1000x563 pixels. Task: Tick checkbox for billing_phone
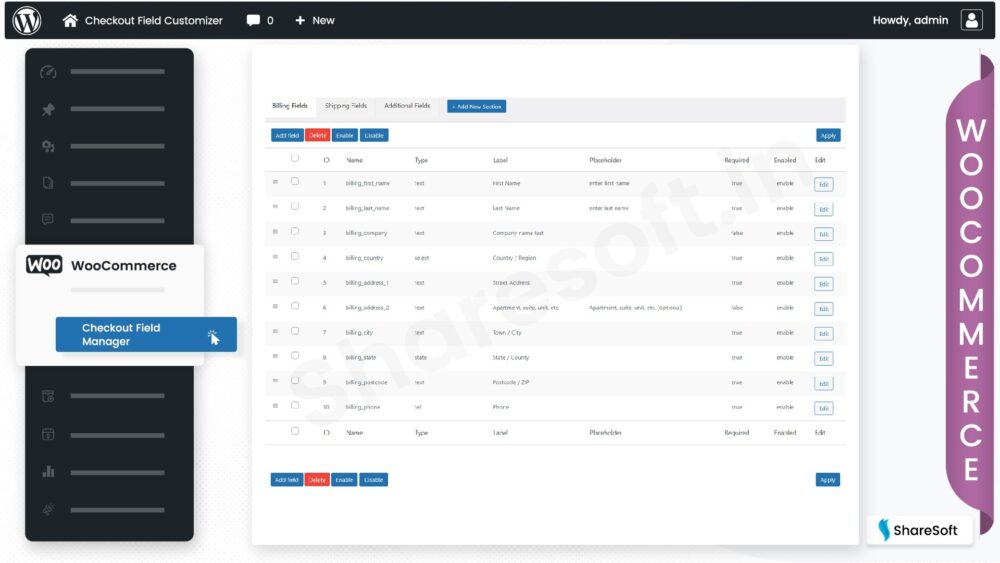tap(295, 406)
